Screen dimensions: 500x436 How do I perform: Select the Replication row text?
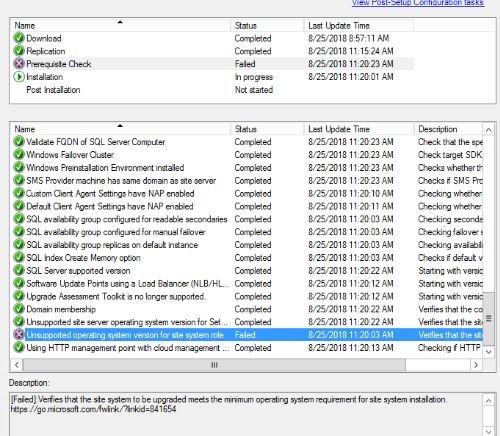(x=46, y=51)
